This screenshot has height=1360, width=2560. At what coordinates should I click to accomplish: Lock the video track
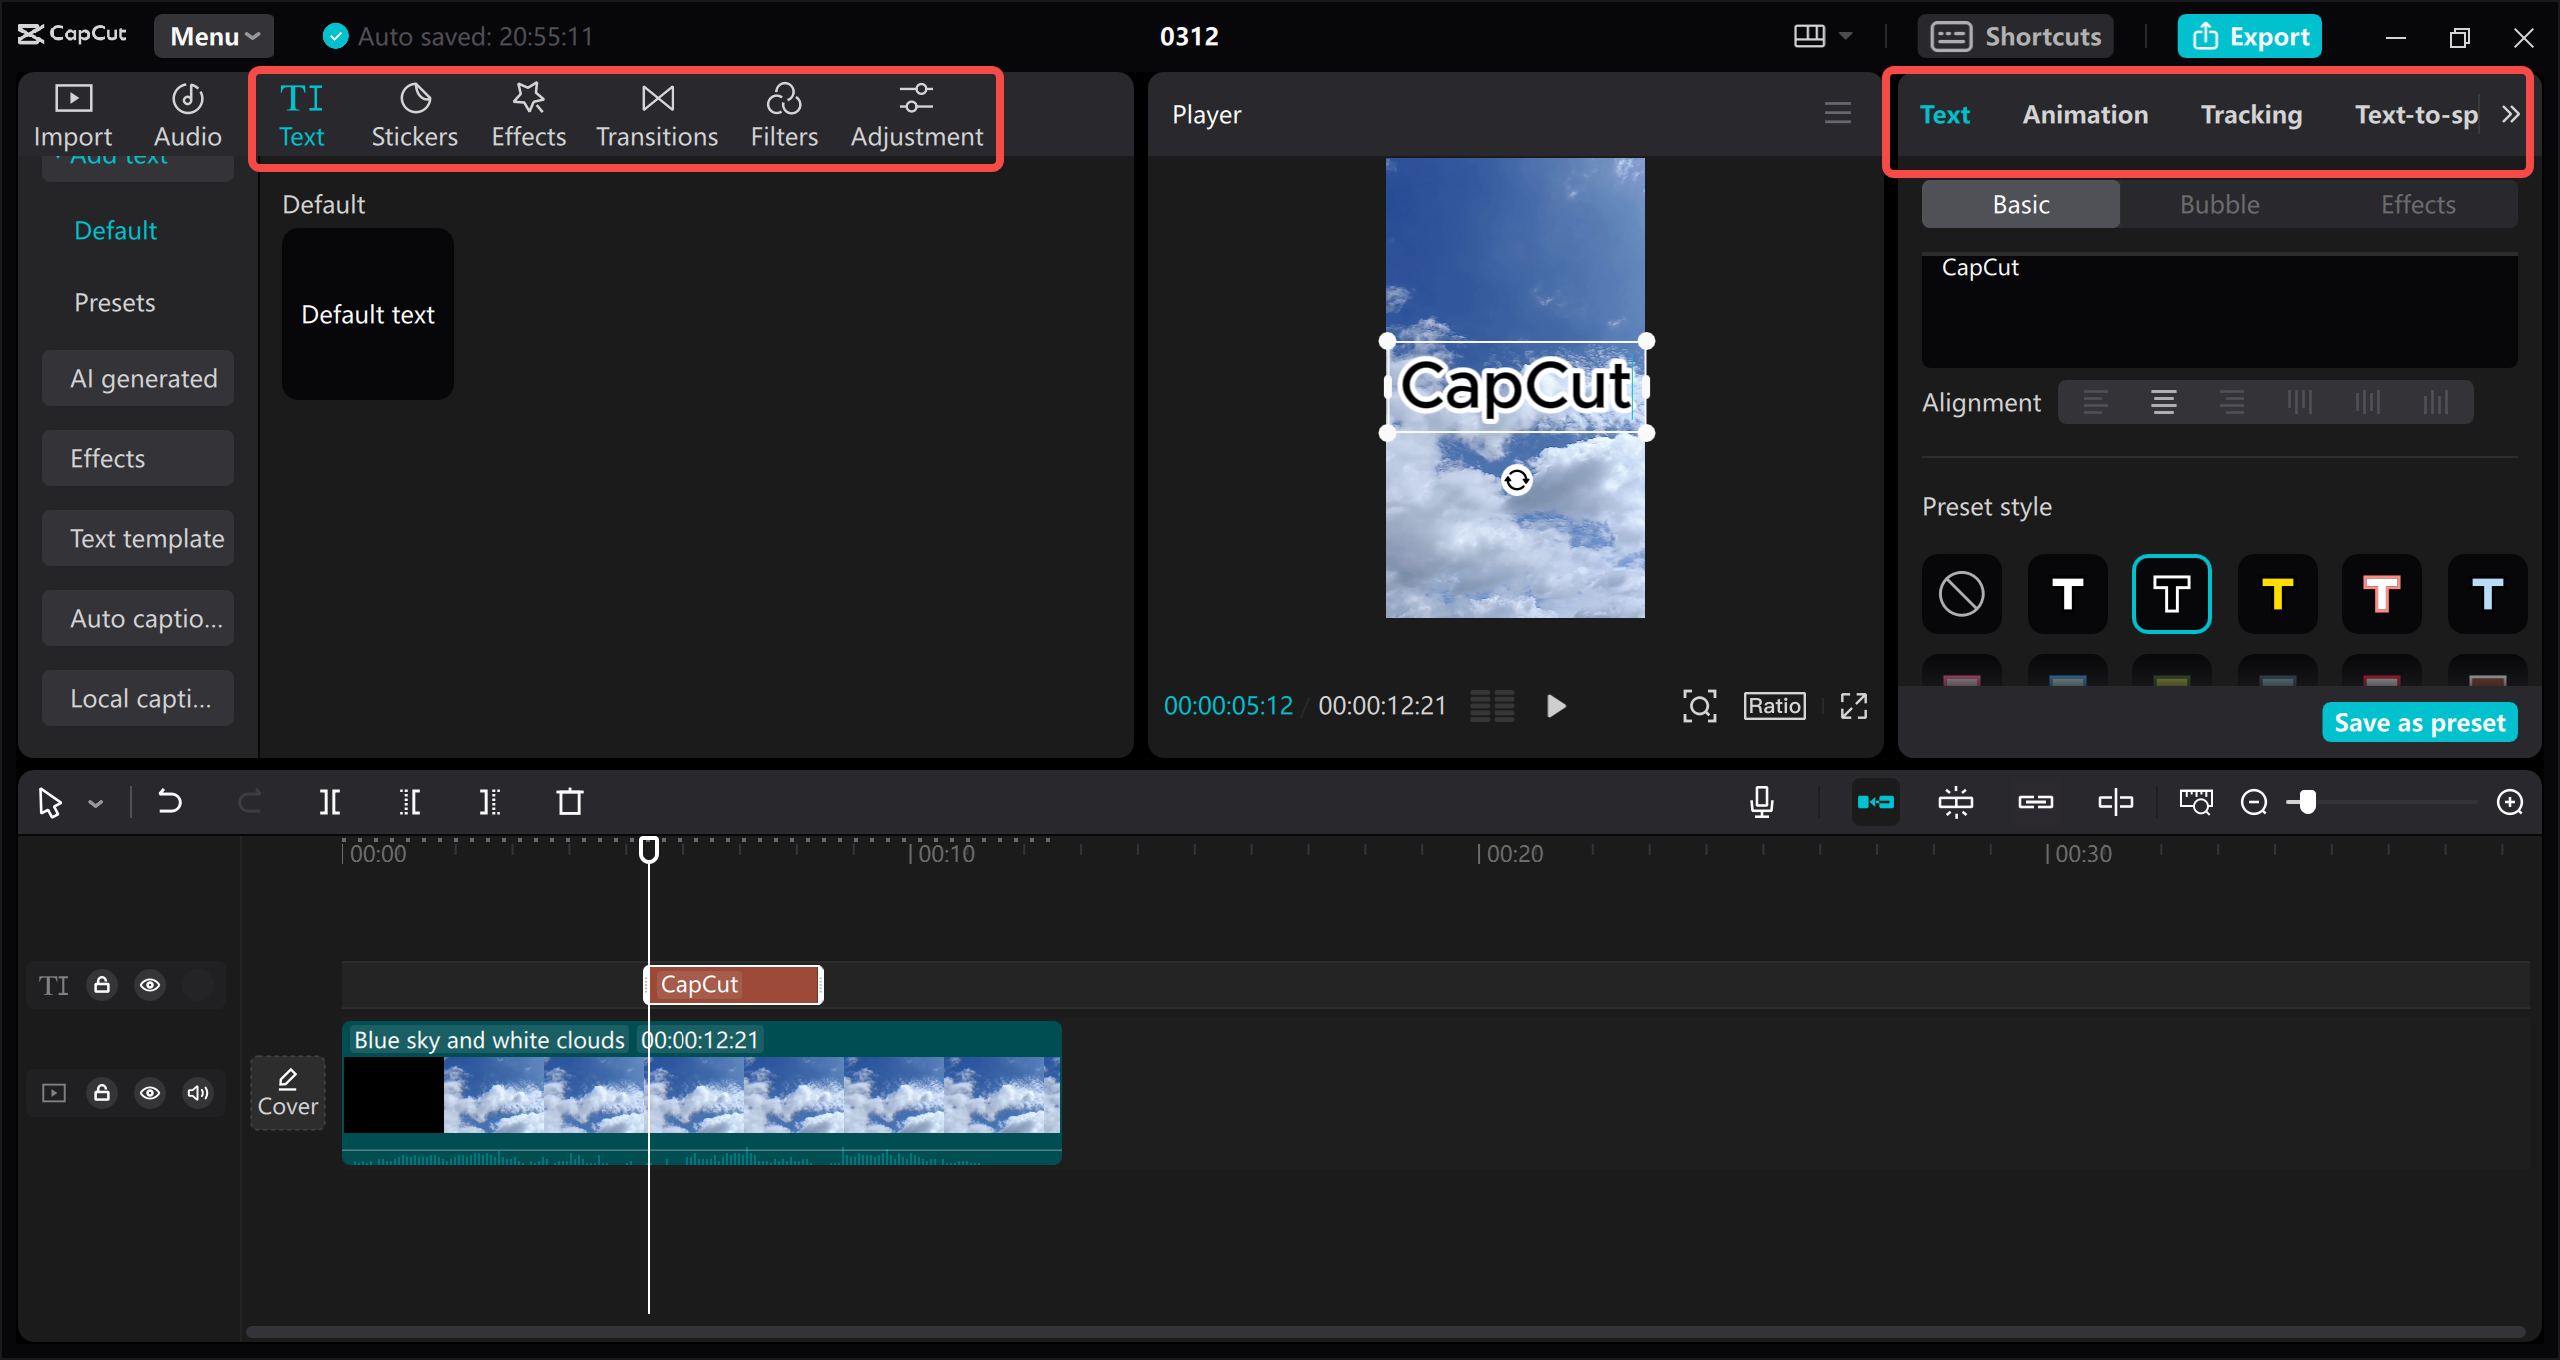tap(102, 1093)
